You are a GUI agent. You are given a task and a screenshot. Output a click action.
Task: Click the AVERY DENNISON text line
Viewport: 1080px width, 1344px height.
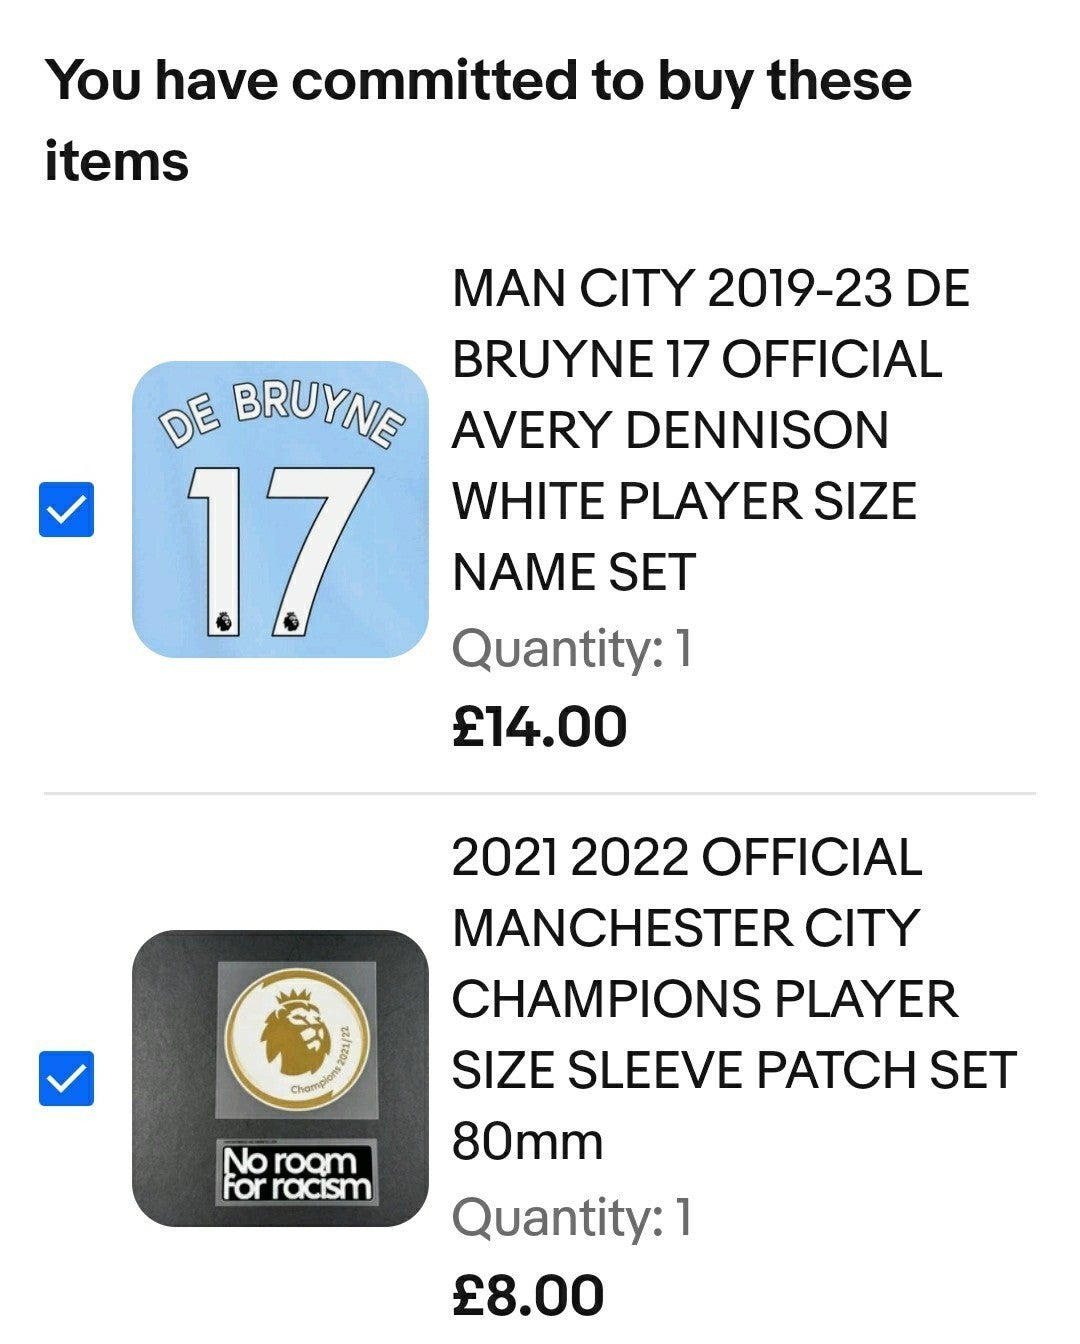tap(670, 431)
